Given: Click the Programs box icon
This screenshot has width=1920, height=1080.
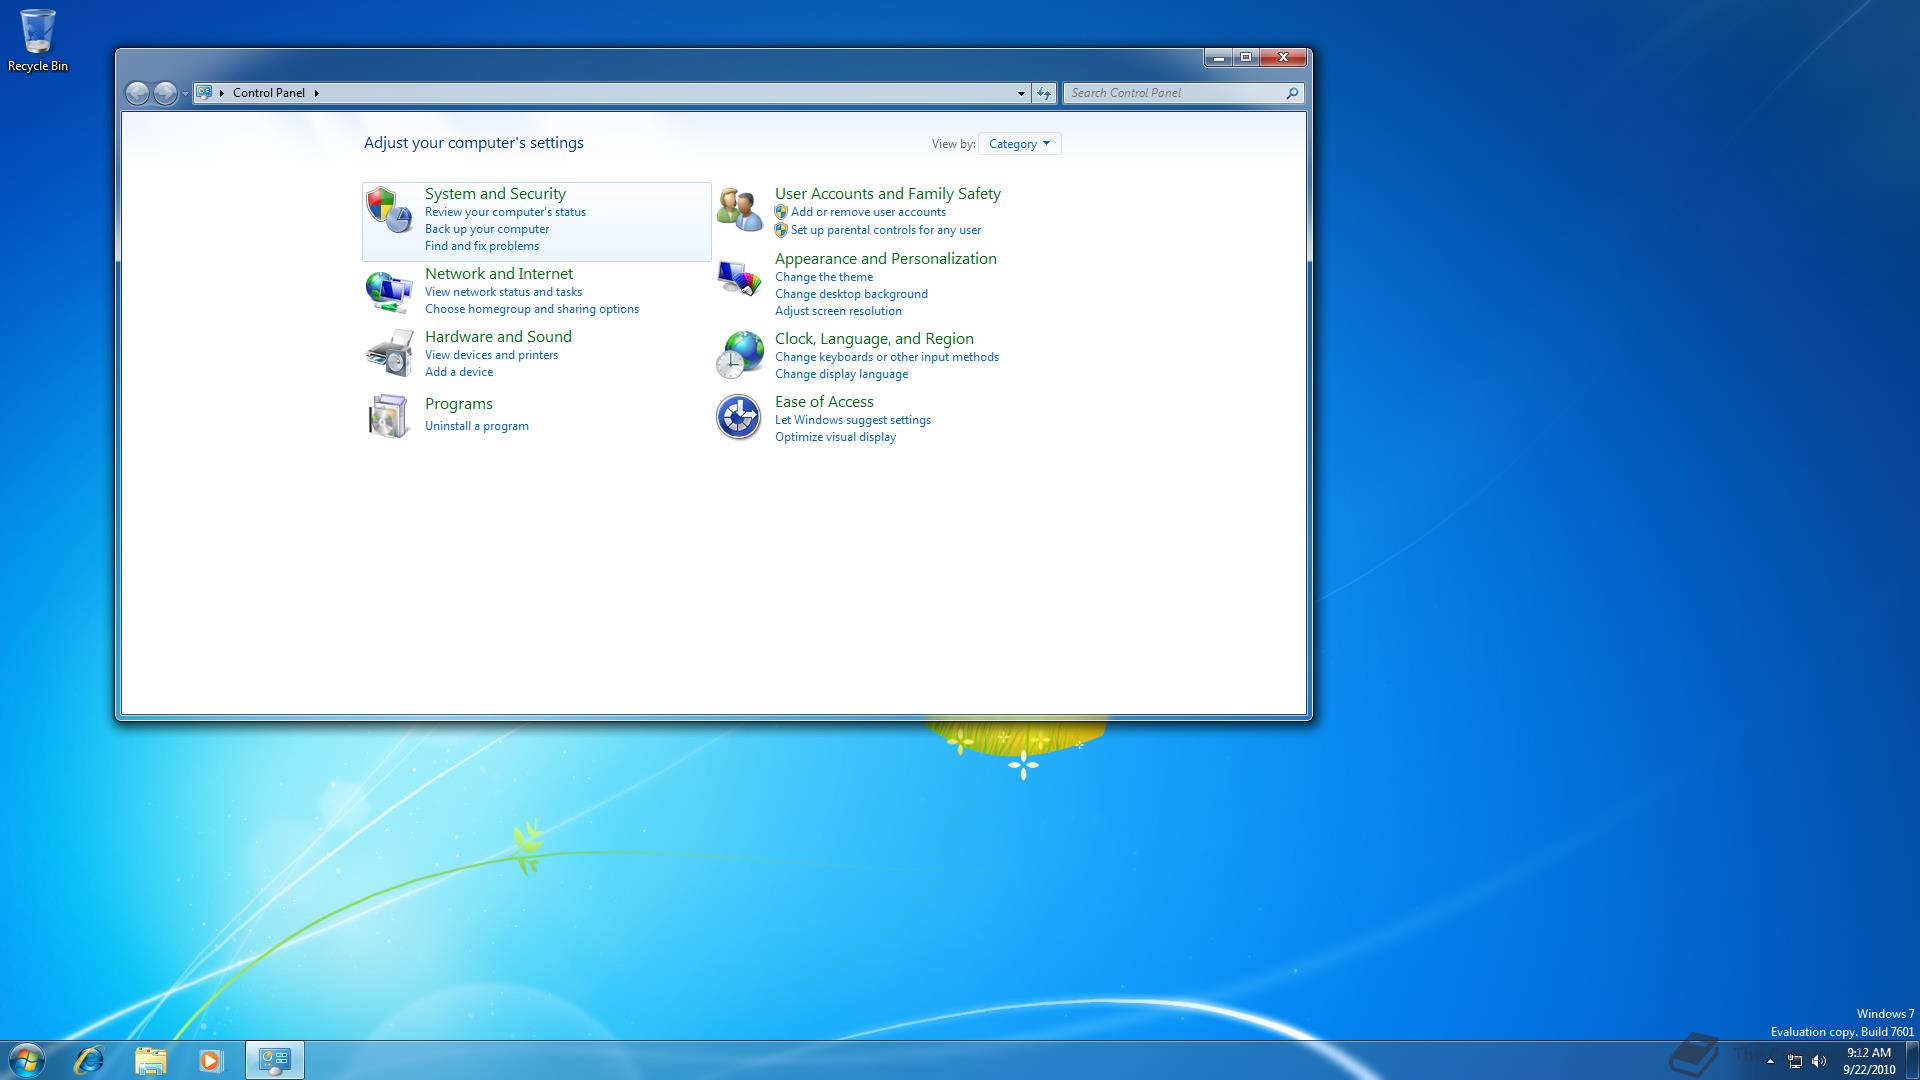Looking at the screenshot, I should coord(389,416).
